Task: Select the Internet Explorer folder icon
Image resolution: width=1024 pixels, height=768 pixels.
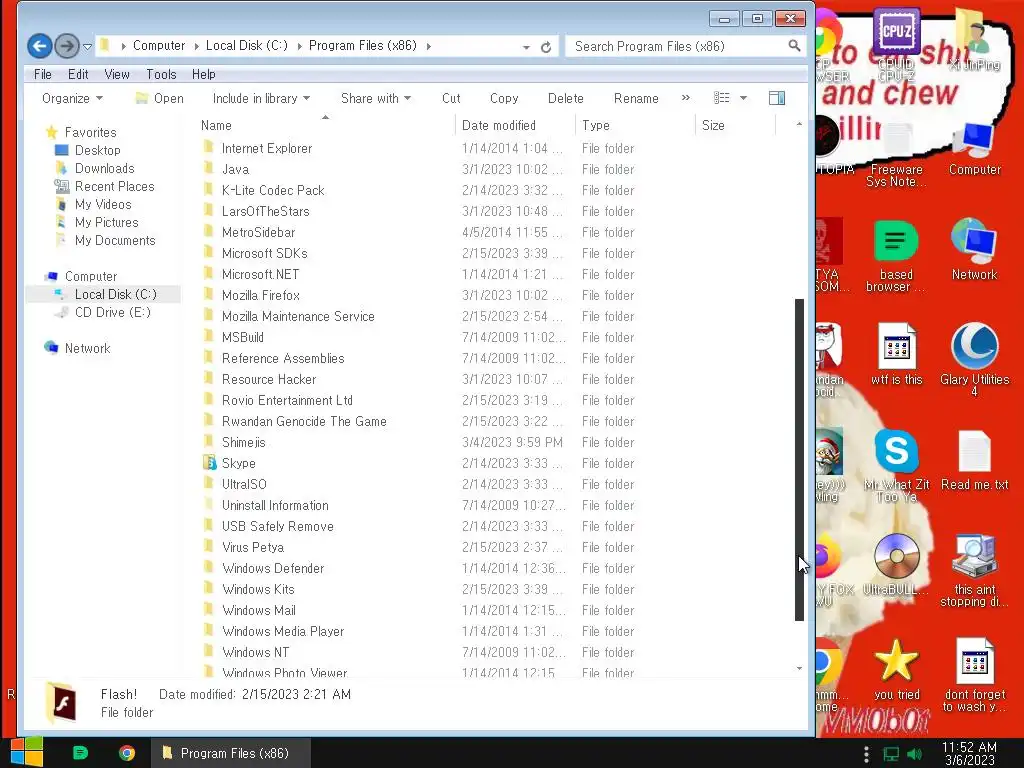Action: coord(209,148)
